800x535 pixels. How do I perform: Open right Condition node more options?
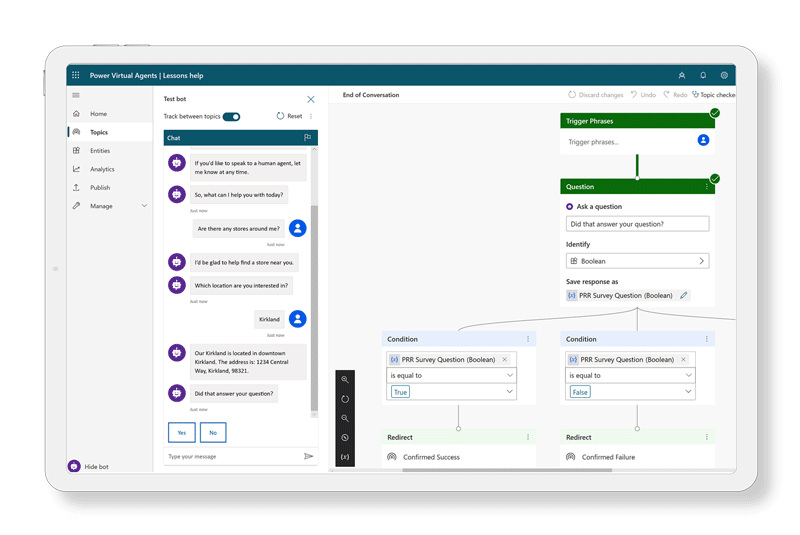click(707, 339)
